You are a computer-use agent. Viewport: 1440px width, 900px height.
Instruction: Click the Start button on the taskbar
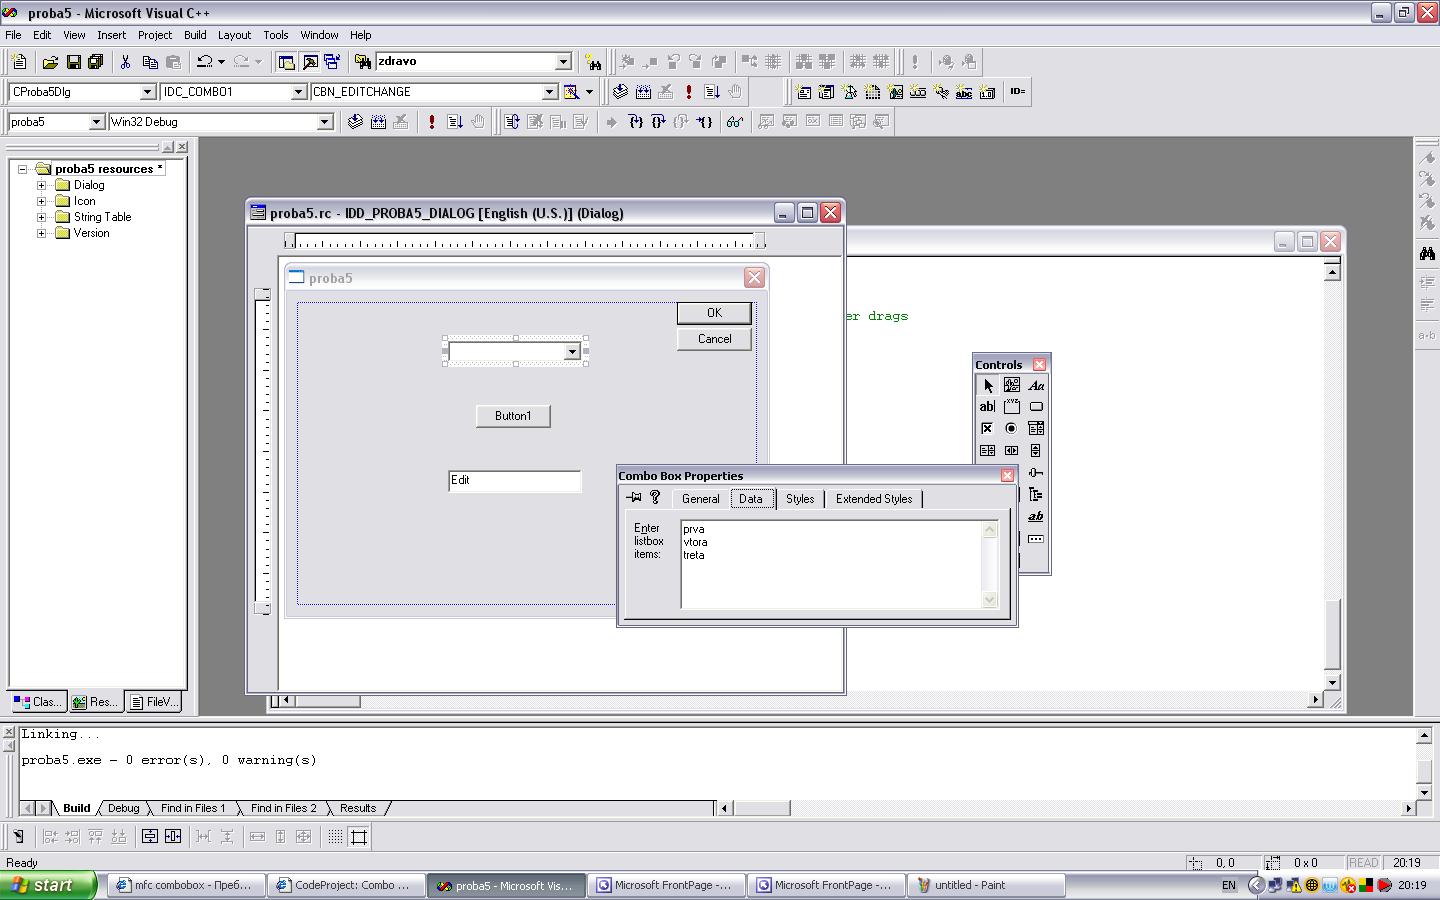pyautogui.click(x=48, y=885)
